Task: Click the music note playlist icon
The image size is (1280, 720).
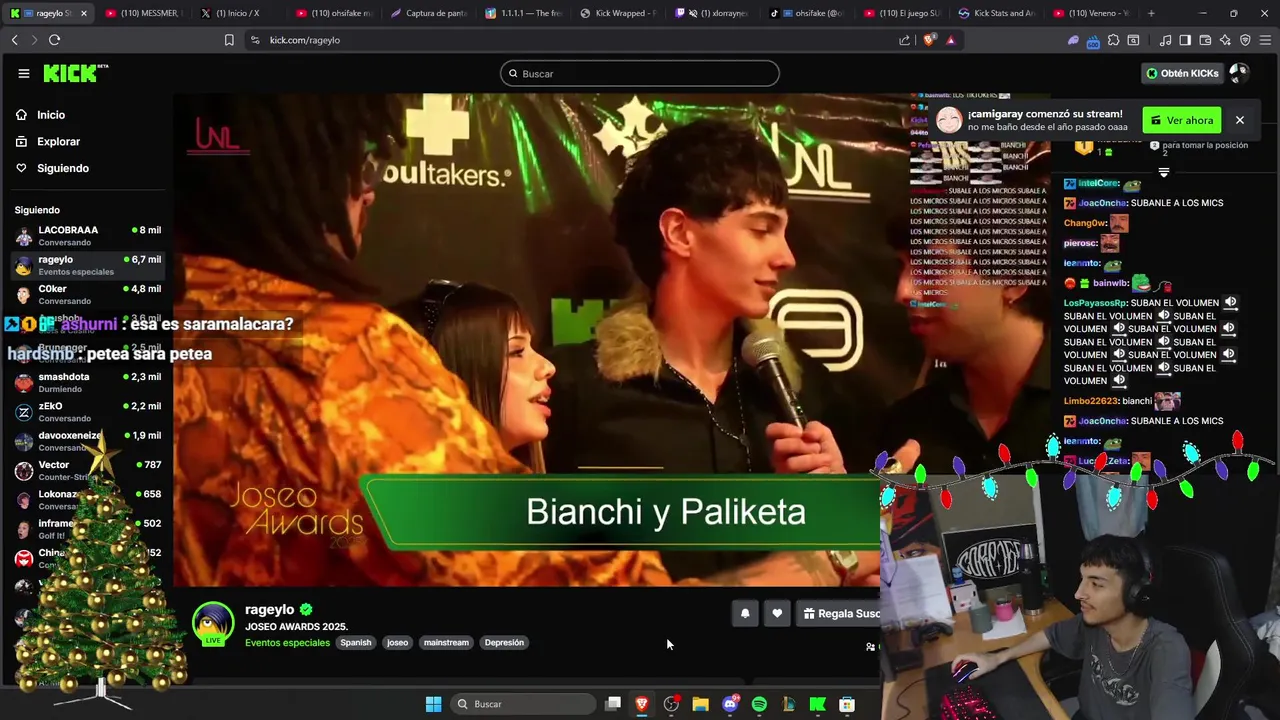Action: 1165,40
